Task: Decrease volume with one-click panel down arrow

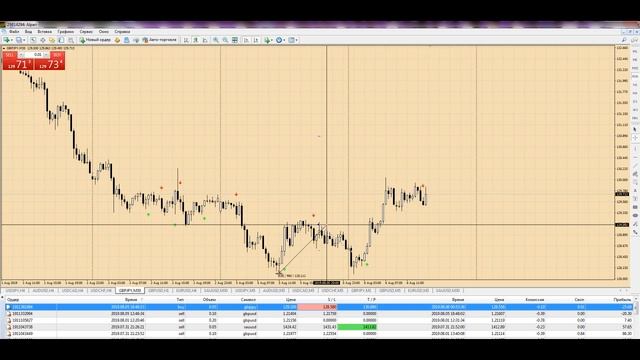Action: click(22, 55)
